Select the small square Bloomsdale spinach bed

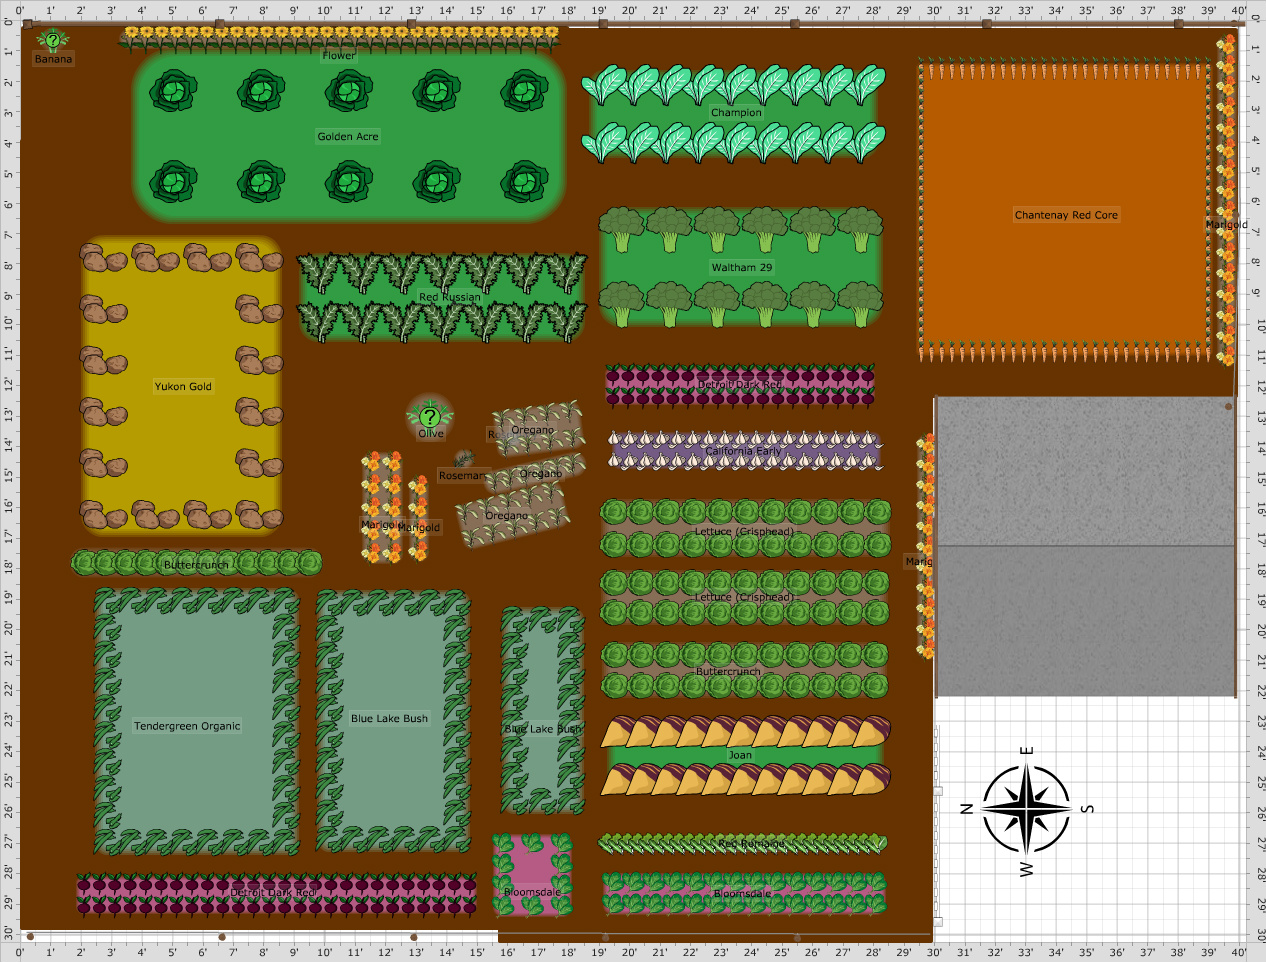[532, 876]
